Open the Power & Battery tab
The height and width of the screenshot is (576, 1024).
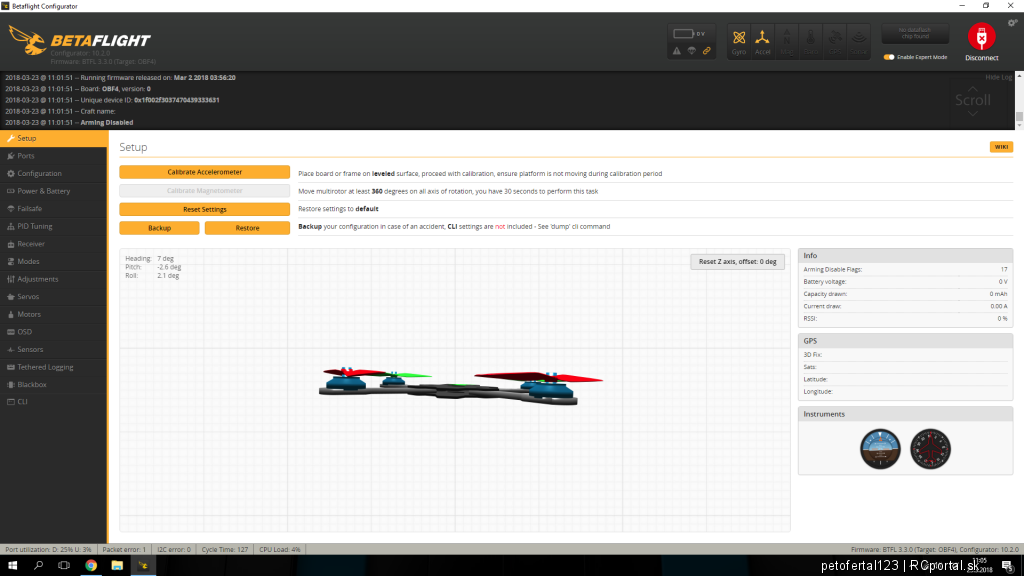[54, 191]
